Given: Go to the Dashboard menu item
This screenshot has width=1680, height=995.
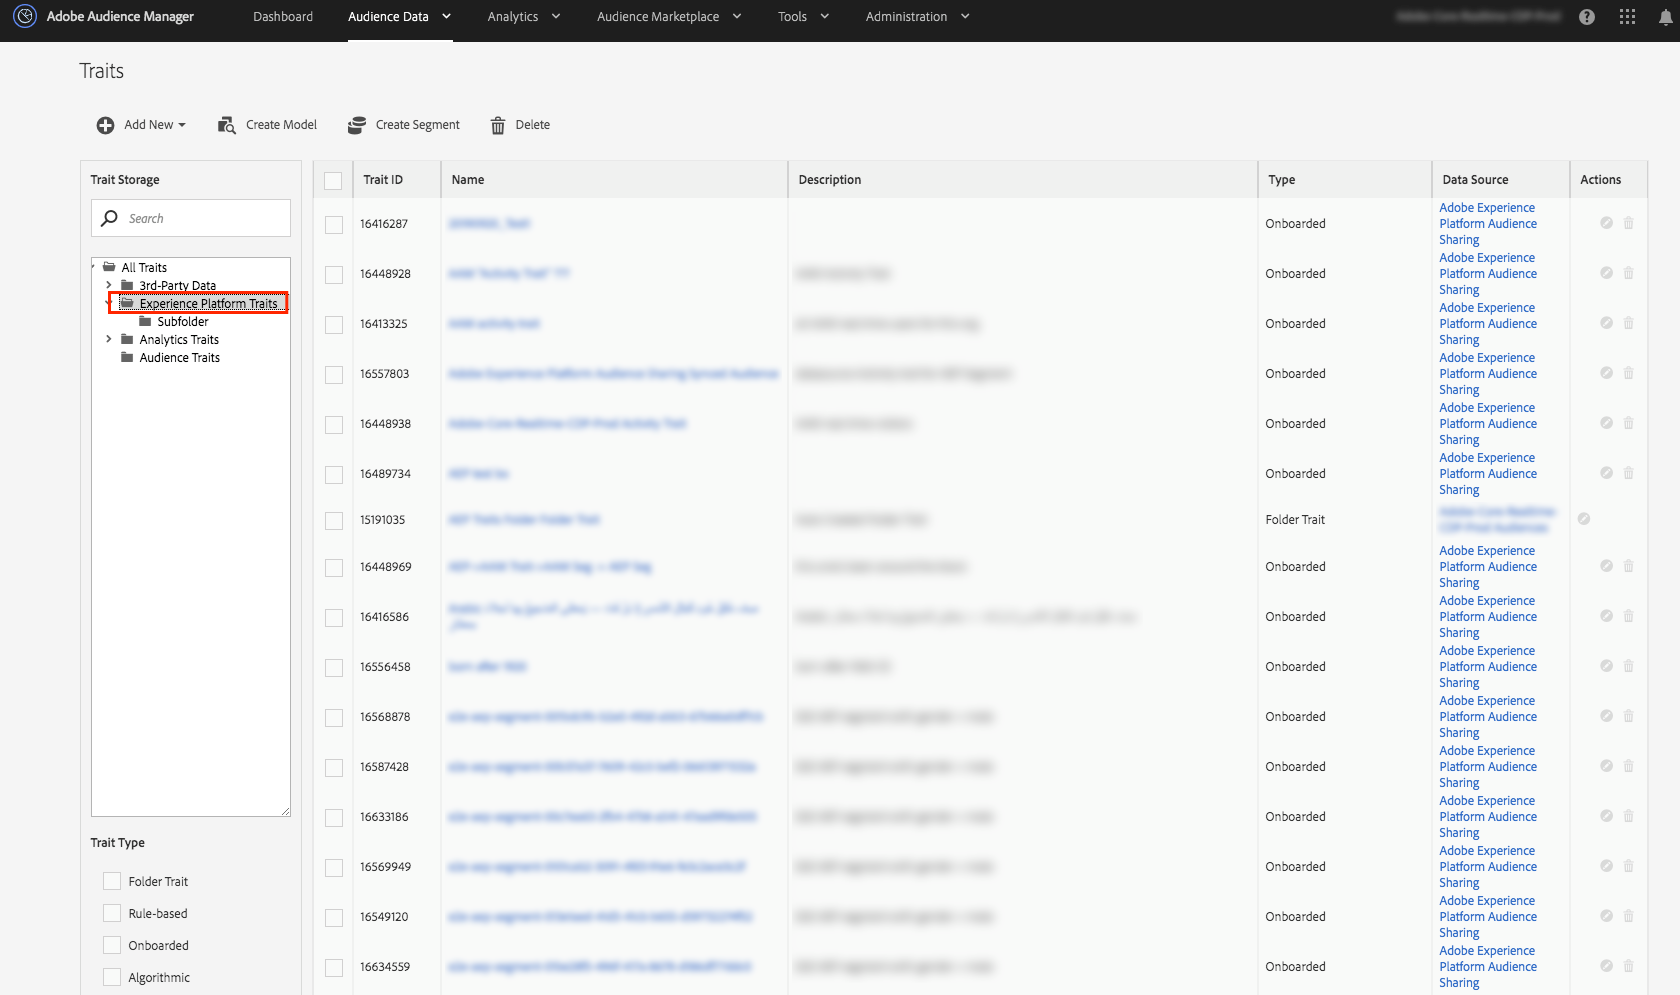Looking at the screenshot, I should click(x=283, y=17).
